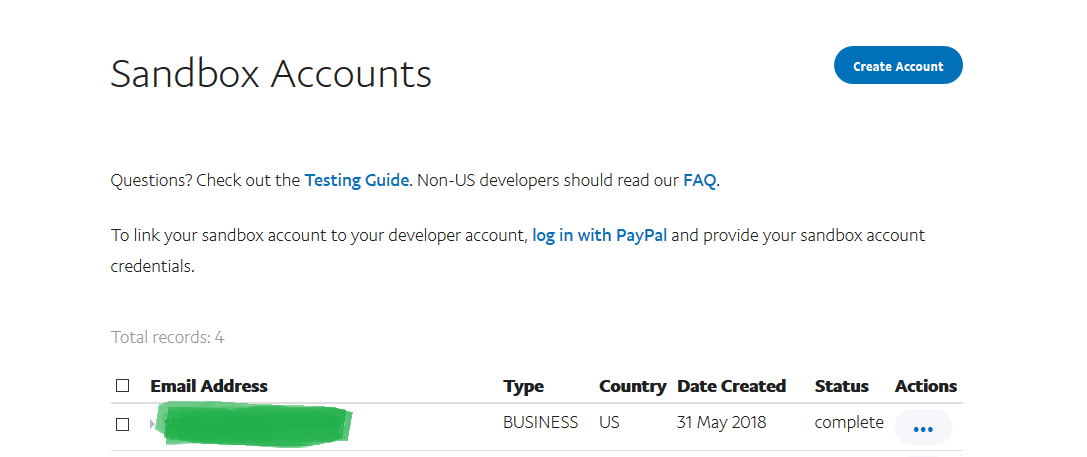Click the Actions column header
1087x457 pixels.
[x=925, y=386]
